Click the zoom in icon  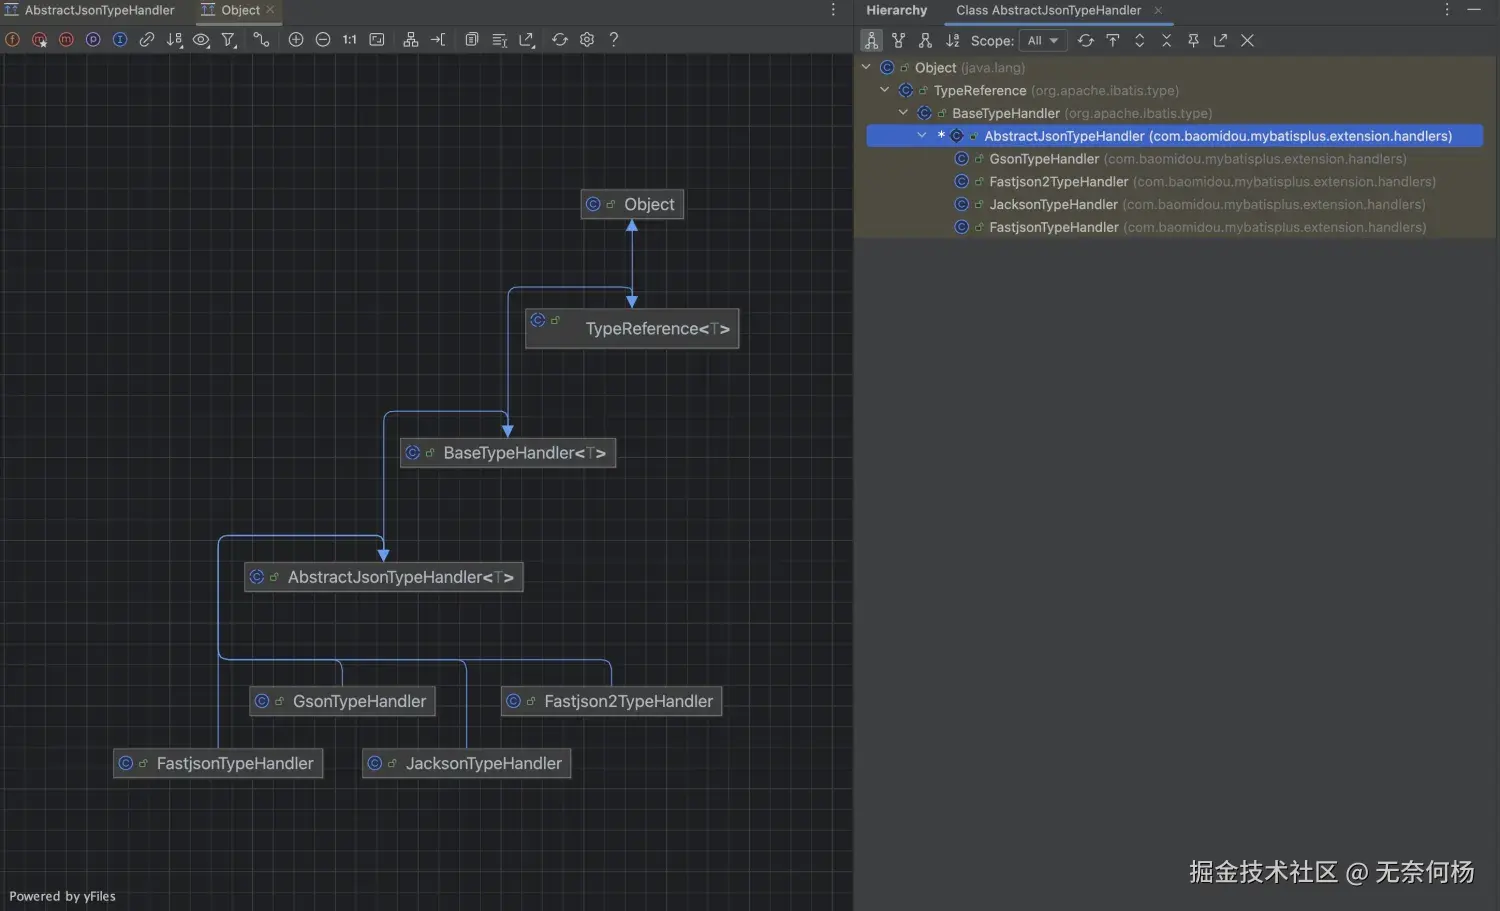coord(296,40)
